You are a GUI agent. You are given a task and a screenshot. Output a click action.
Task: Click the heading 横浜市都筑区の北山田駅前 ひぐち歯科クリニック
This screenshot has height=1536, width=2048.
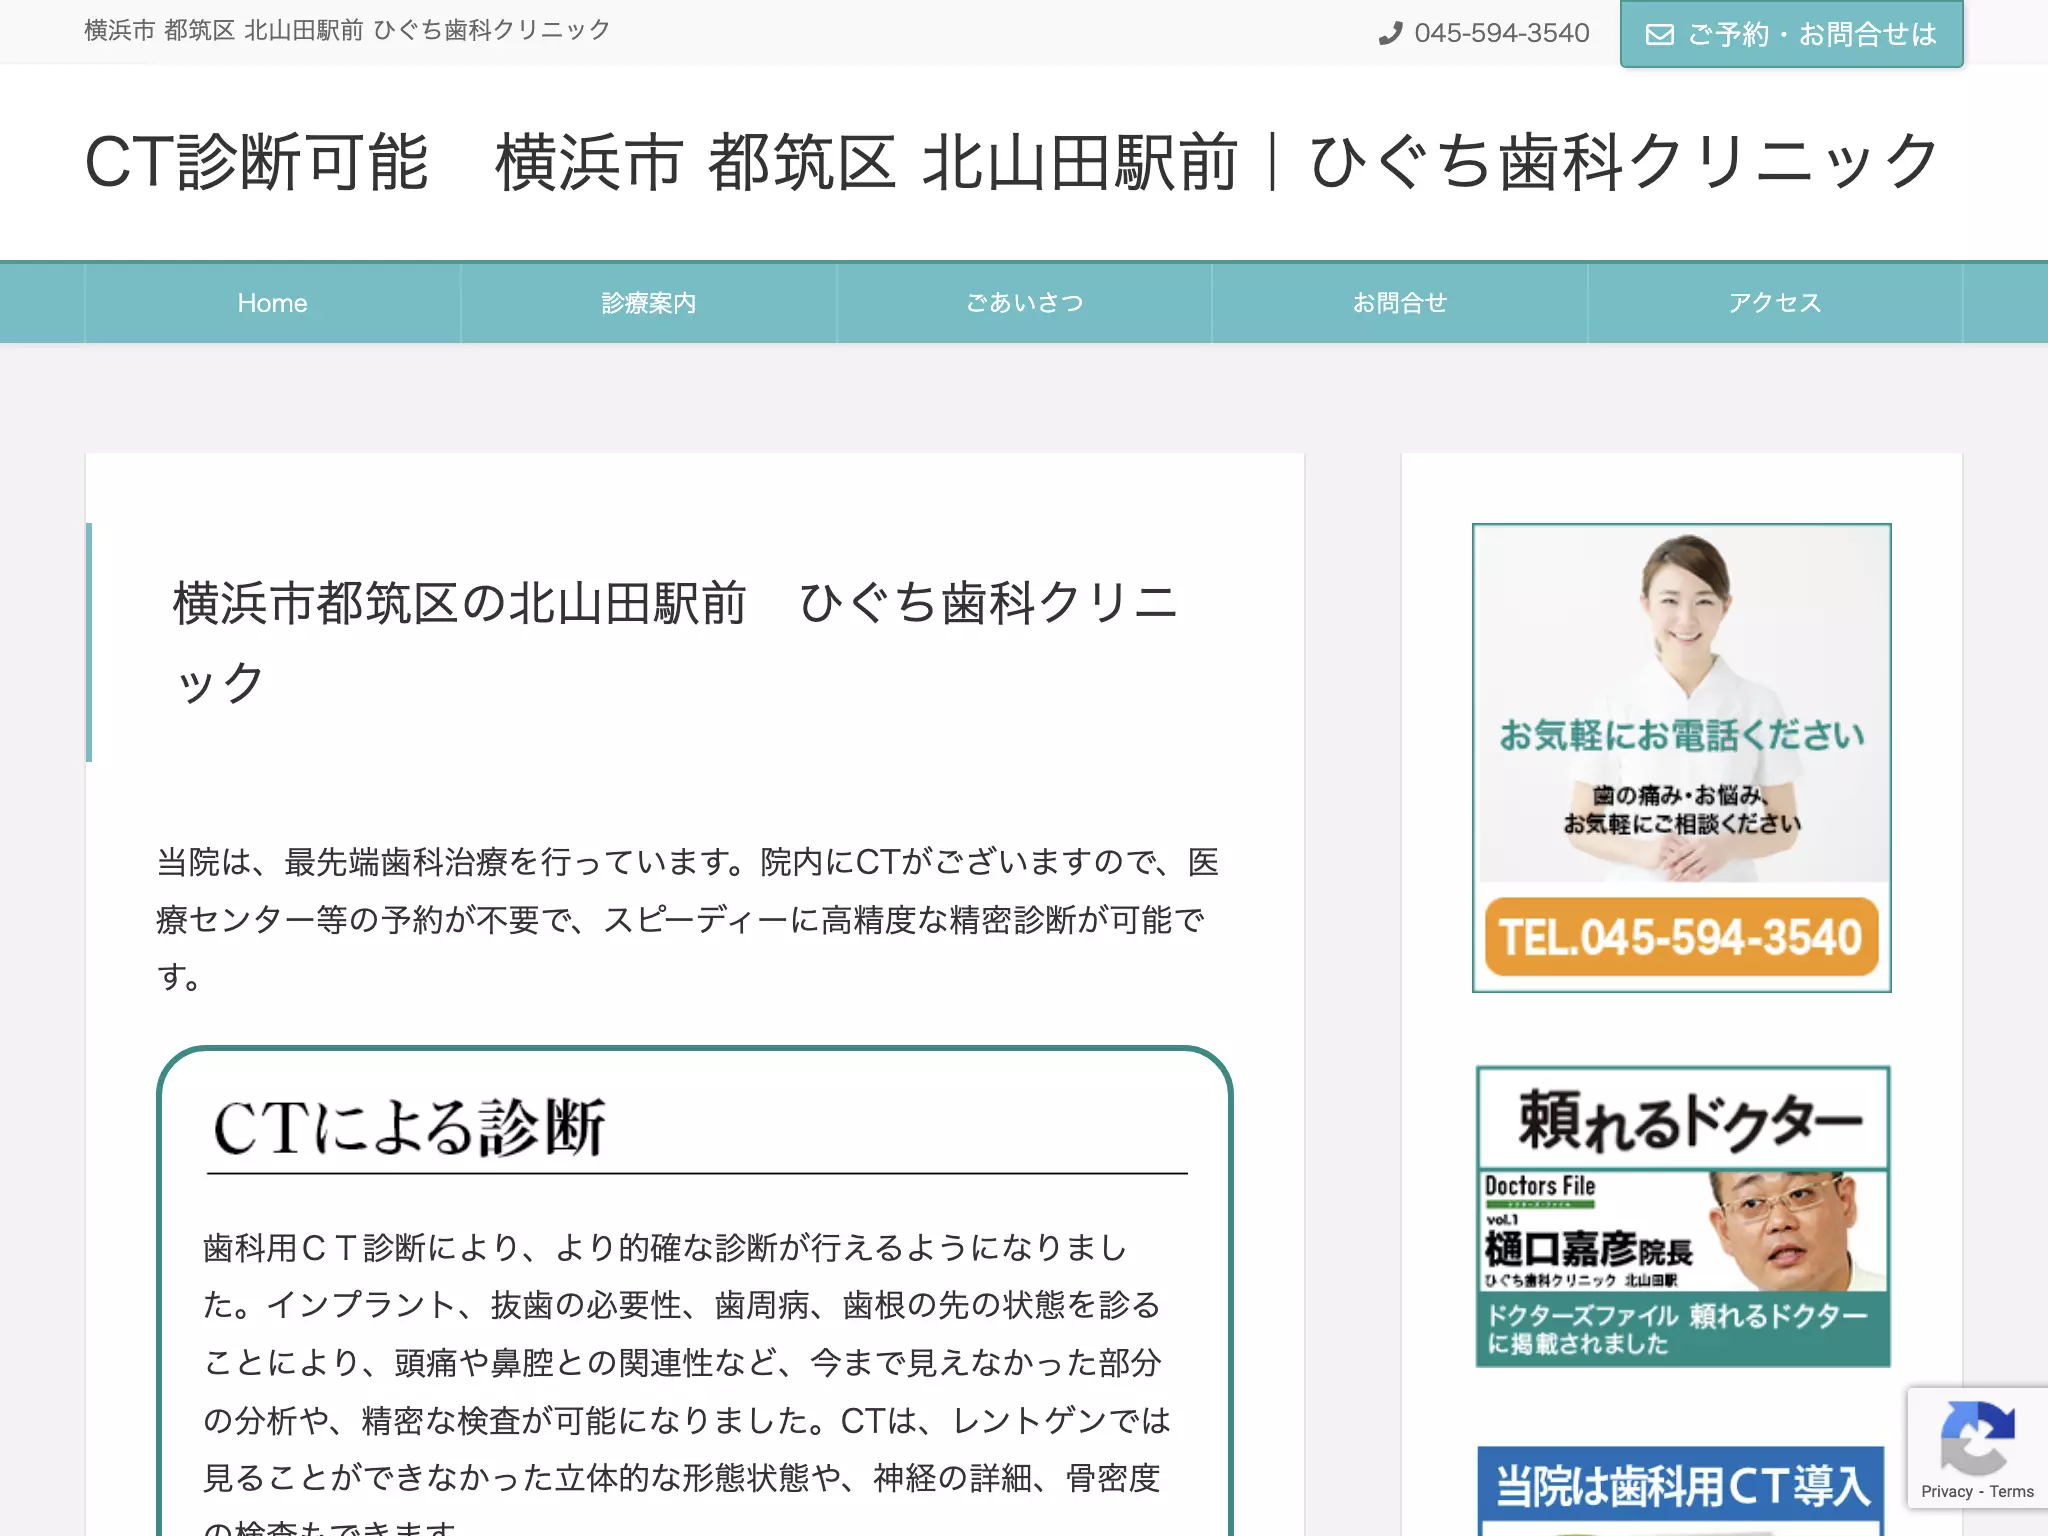coord(675,642)
